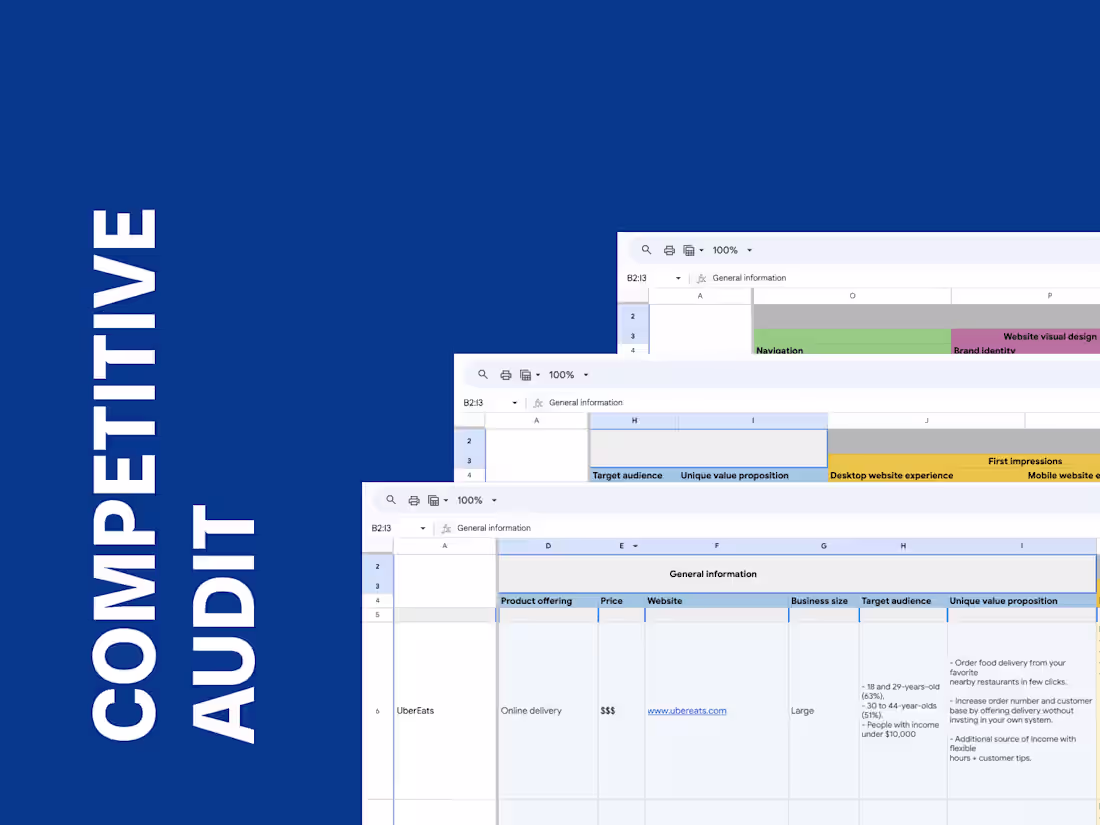Open the www.ubereats.com link
This screenshot has height=825, width=1100.
(687, 710)
